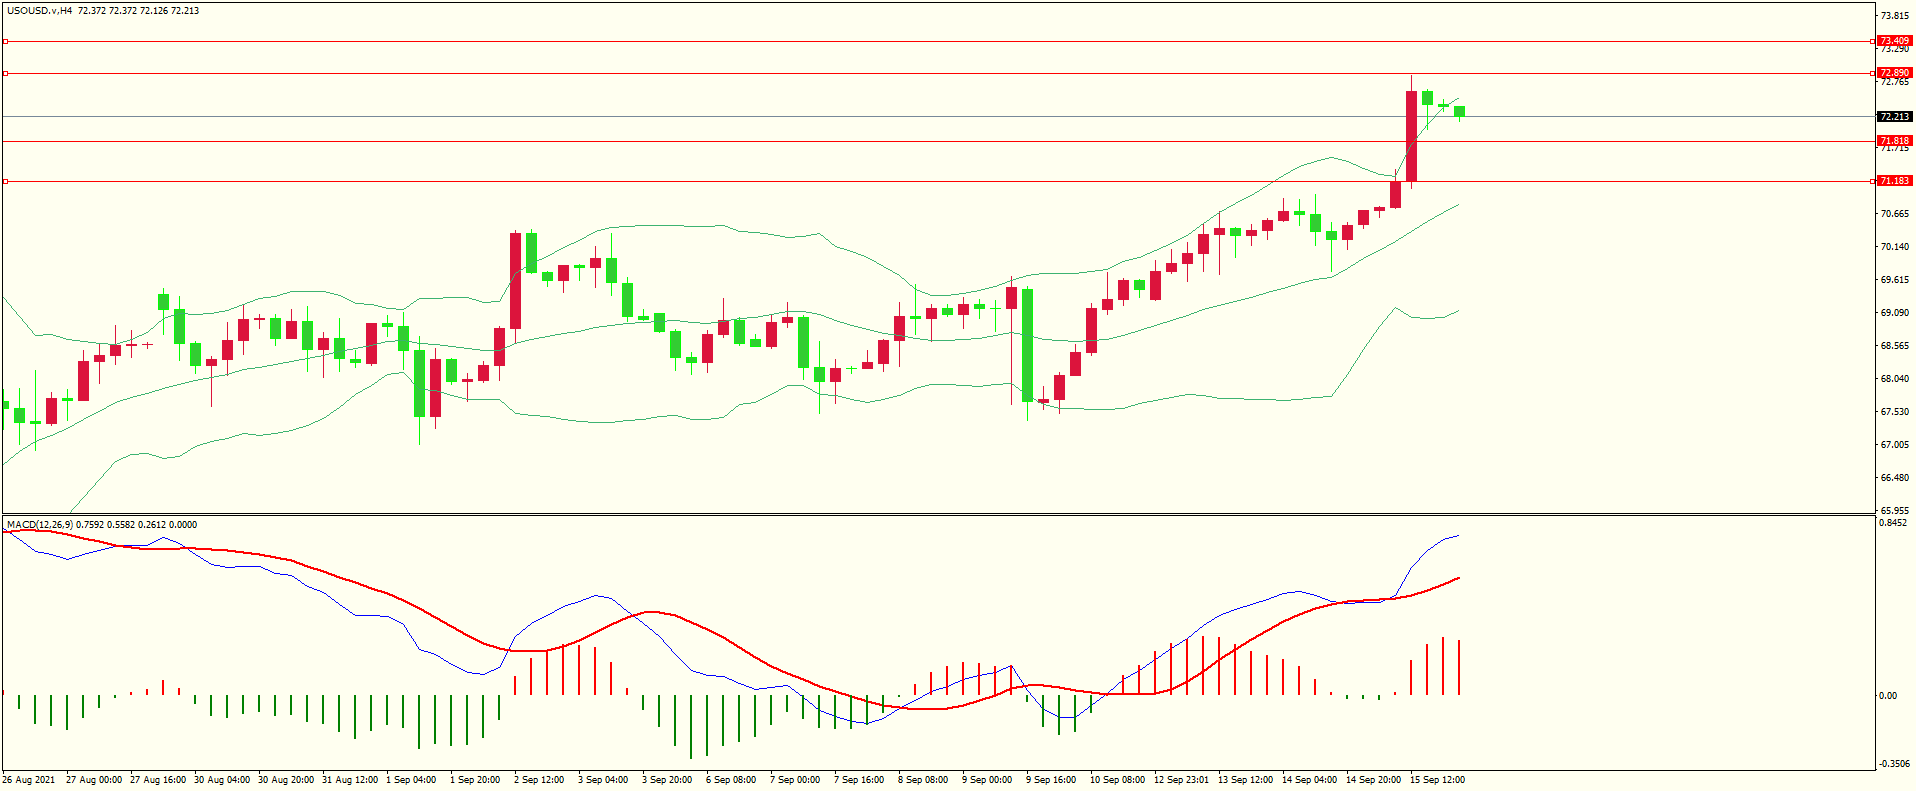Click the 69.615 price scale value
Screen dimensions: 1916x791
[1895, 280]
